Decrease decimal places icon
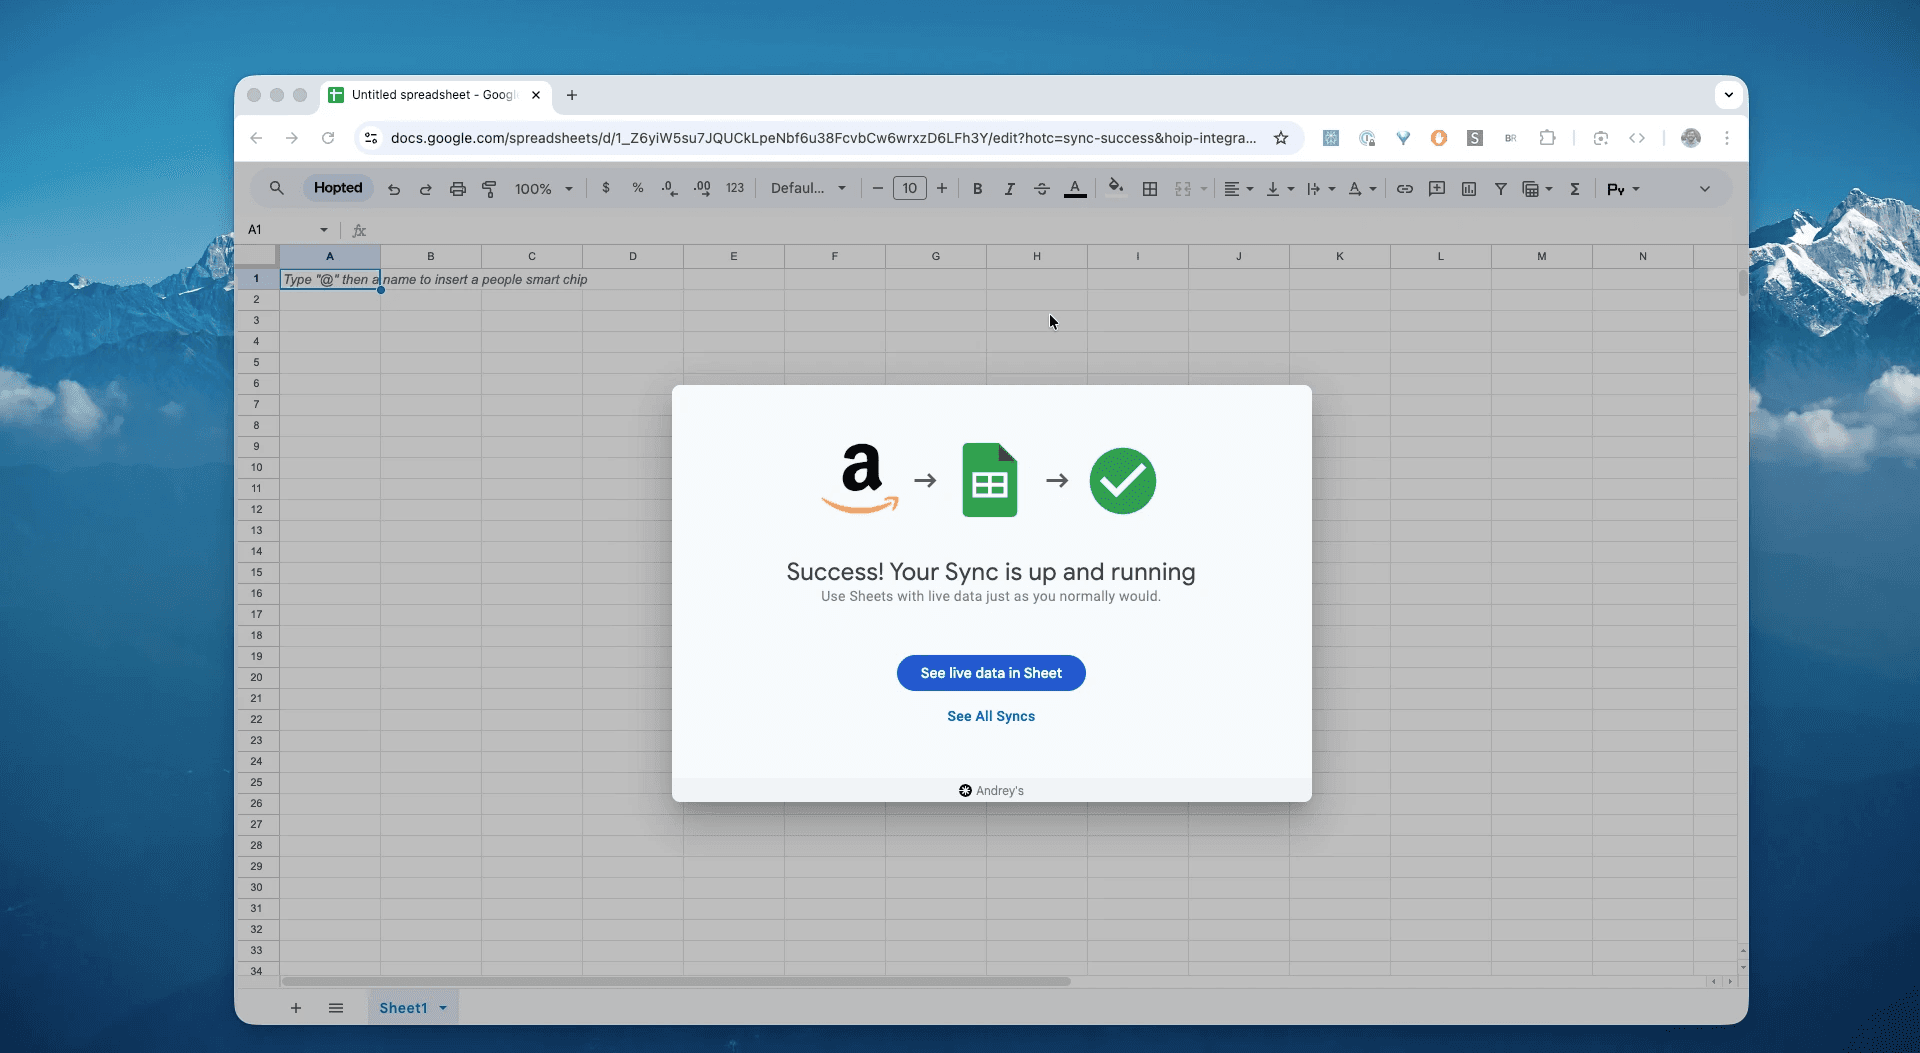The image size is (1920, 1053). (669, 188)
